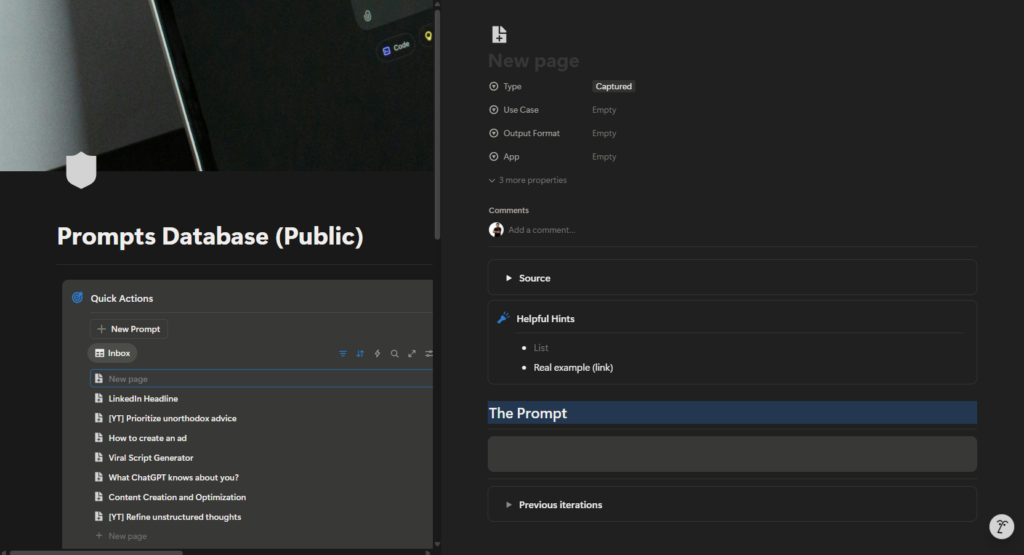
Task: Open Real example (link) bullet
Action: point(573,368)
